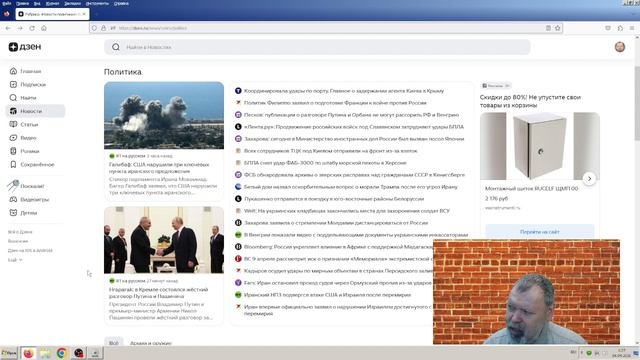Open Лукашенко отправится в поездку headline

(334, 199)
